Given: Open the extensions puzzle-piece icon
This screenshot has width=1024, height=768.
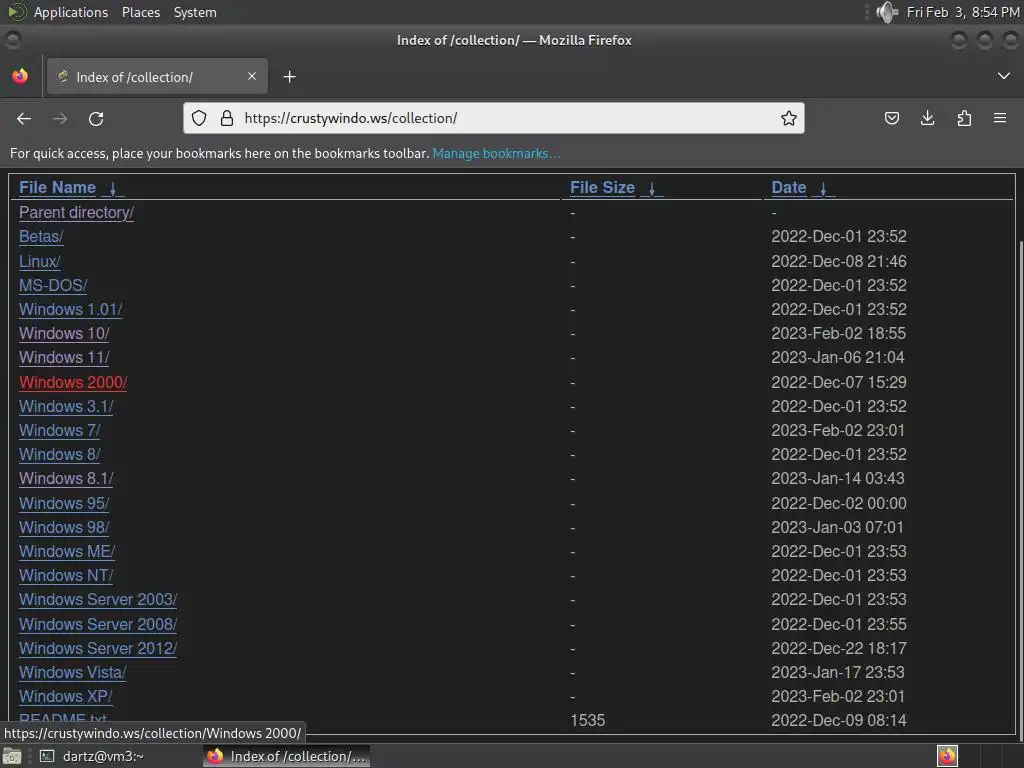Looking at the screenshot, I should click(964, 118).
